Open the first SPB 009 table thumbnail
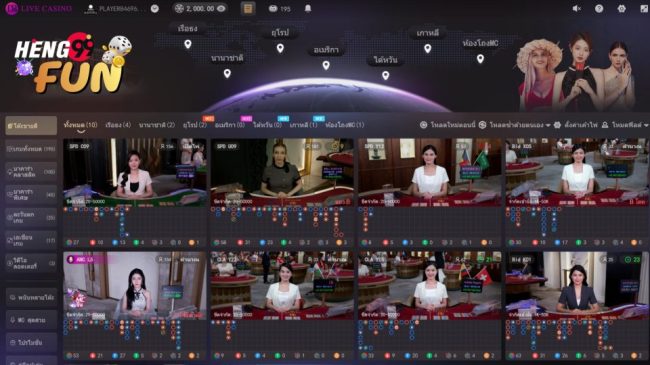This screenshot has height=365, width=650. click(x=135, y=173)
